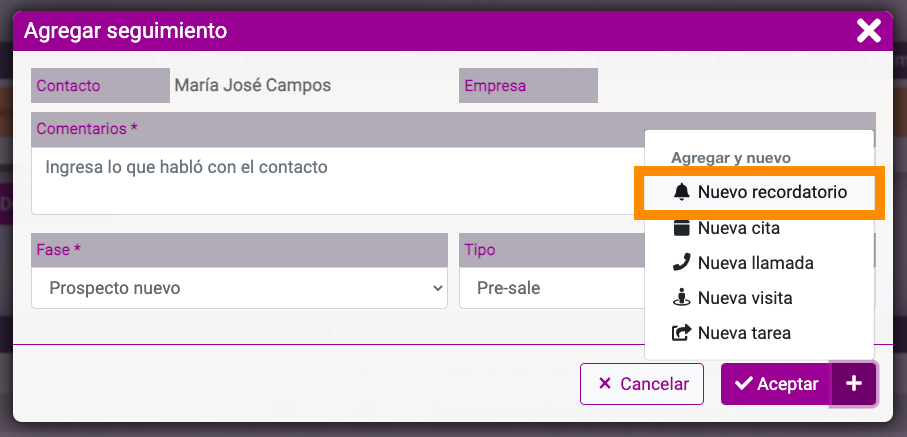The image size is (907, 437).
Task: Toggle the plus split-button next to Aceptar
Action: [x=854, y=384]
